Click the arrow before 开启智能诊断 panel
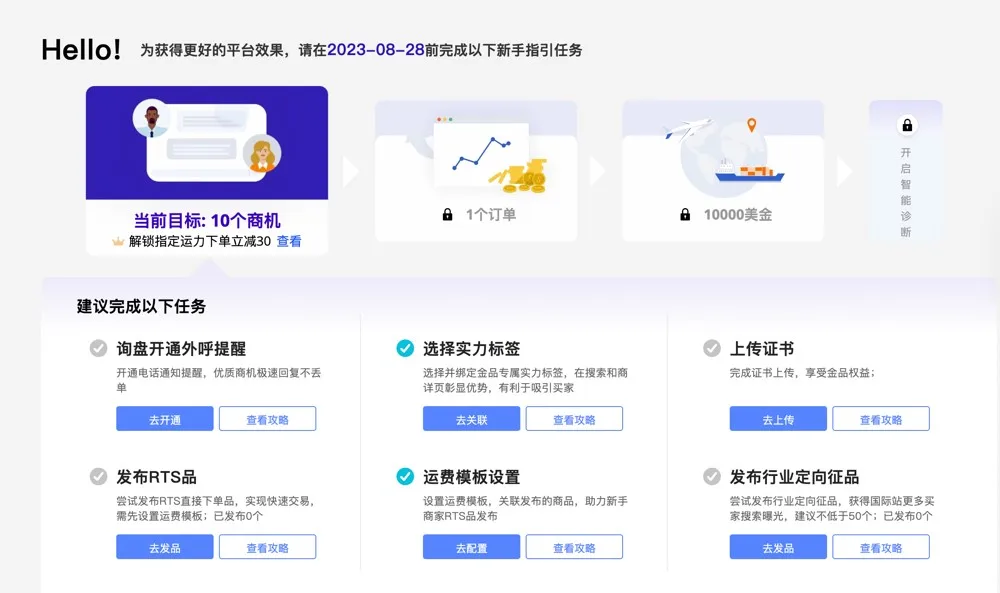Image resolution: width=1000 pixels, height=593 pixels. [x=844, y=171]
